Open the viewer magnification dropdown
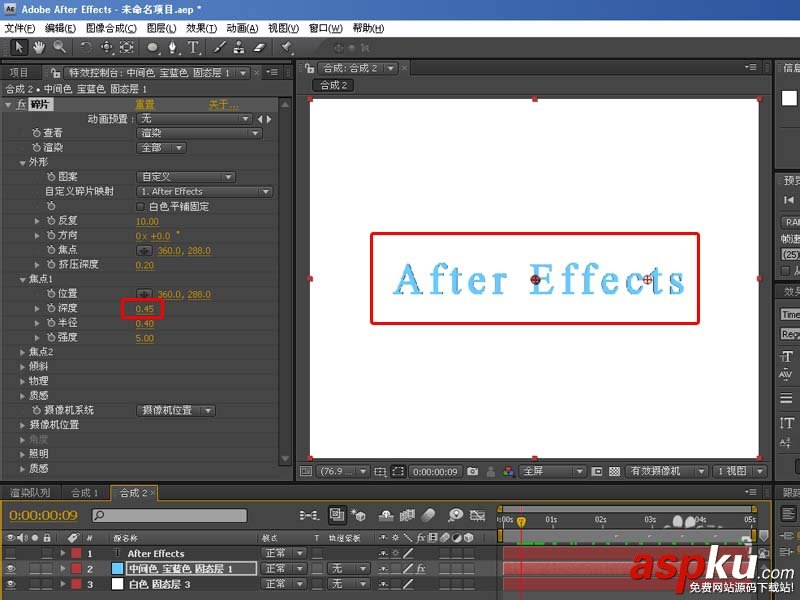This screenshot has width=800, height=600. pyautogui.click(x=342, y=471)
